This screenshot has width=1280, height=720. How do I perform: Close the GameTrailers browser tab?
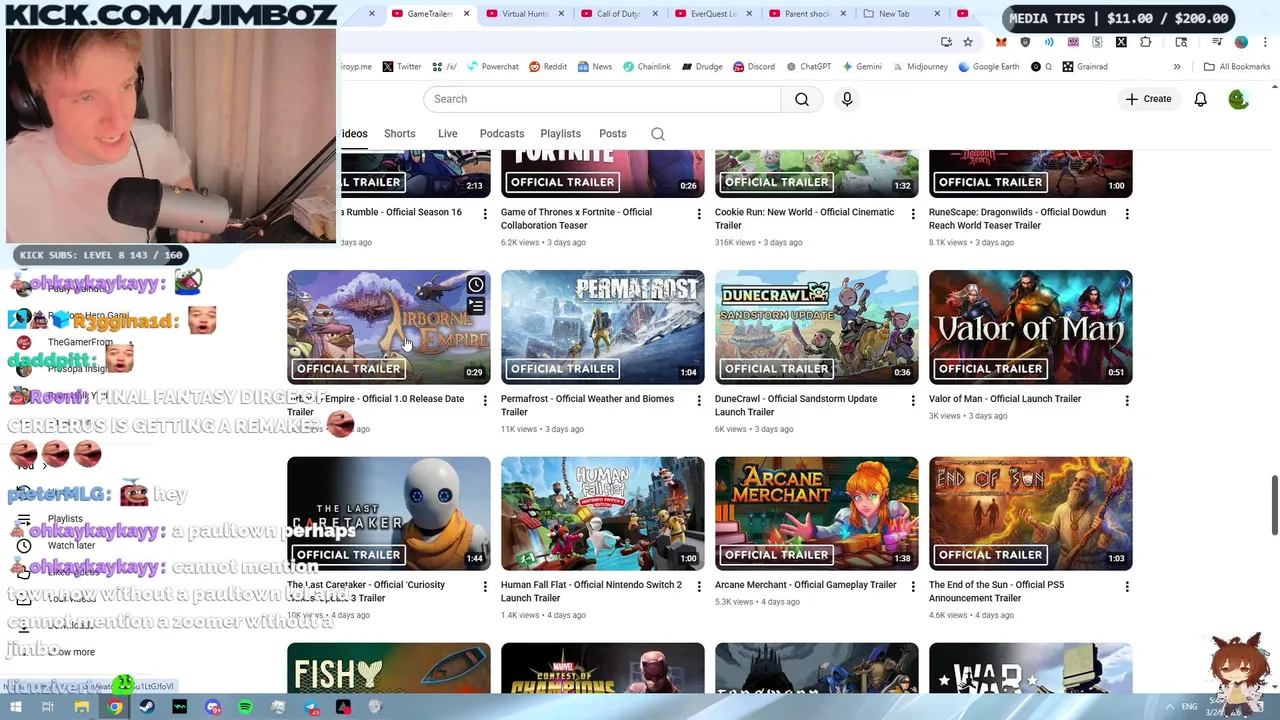466,14
